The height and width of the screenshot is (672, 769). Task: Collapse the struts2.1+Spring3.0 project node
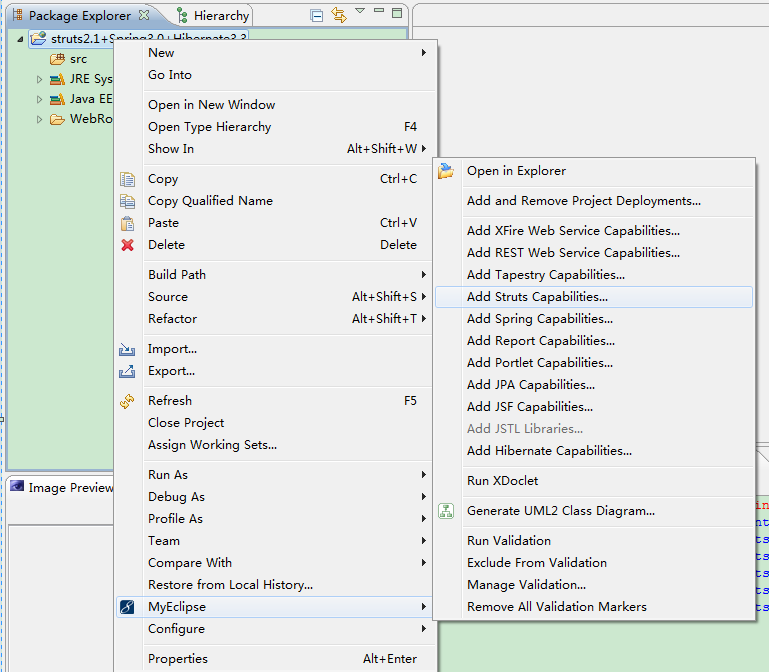tap(20, 39)
